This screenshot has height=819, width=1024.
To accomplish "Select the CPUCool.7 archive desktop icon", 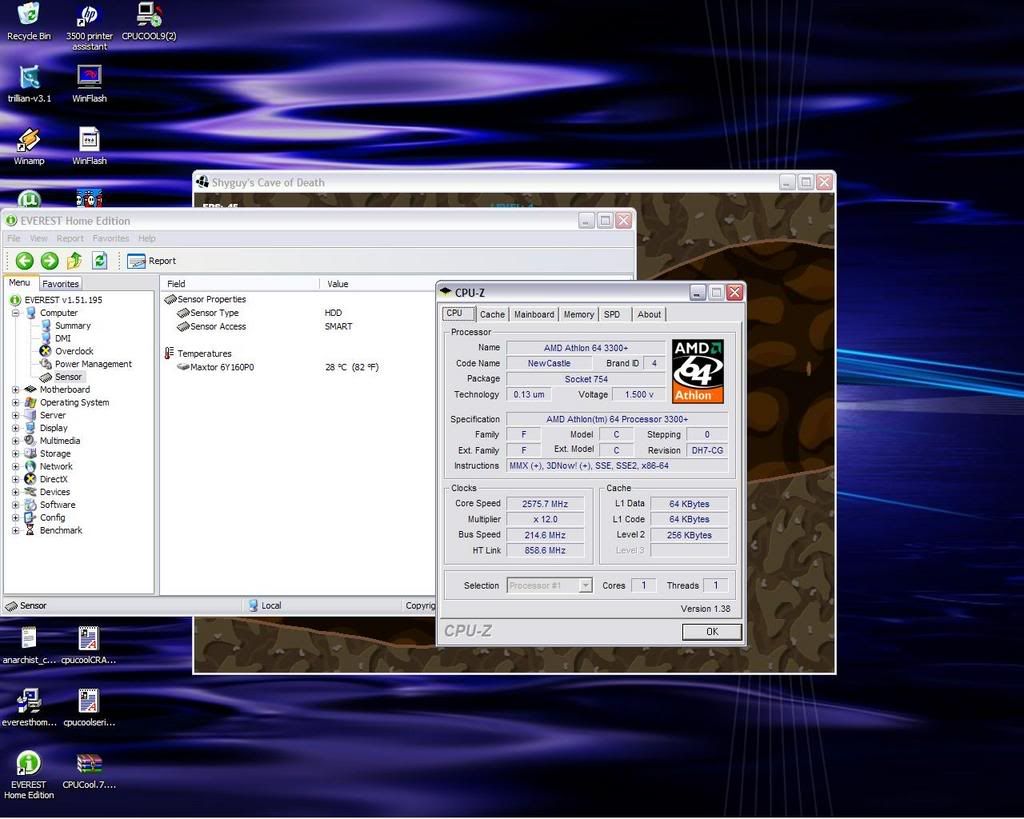I will point(89,764).
